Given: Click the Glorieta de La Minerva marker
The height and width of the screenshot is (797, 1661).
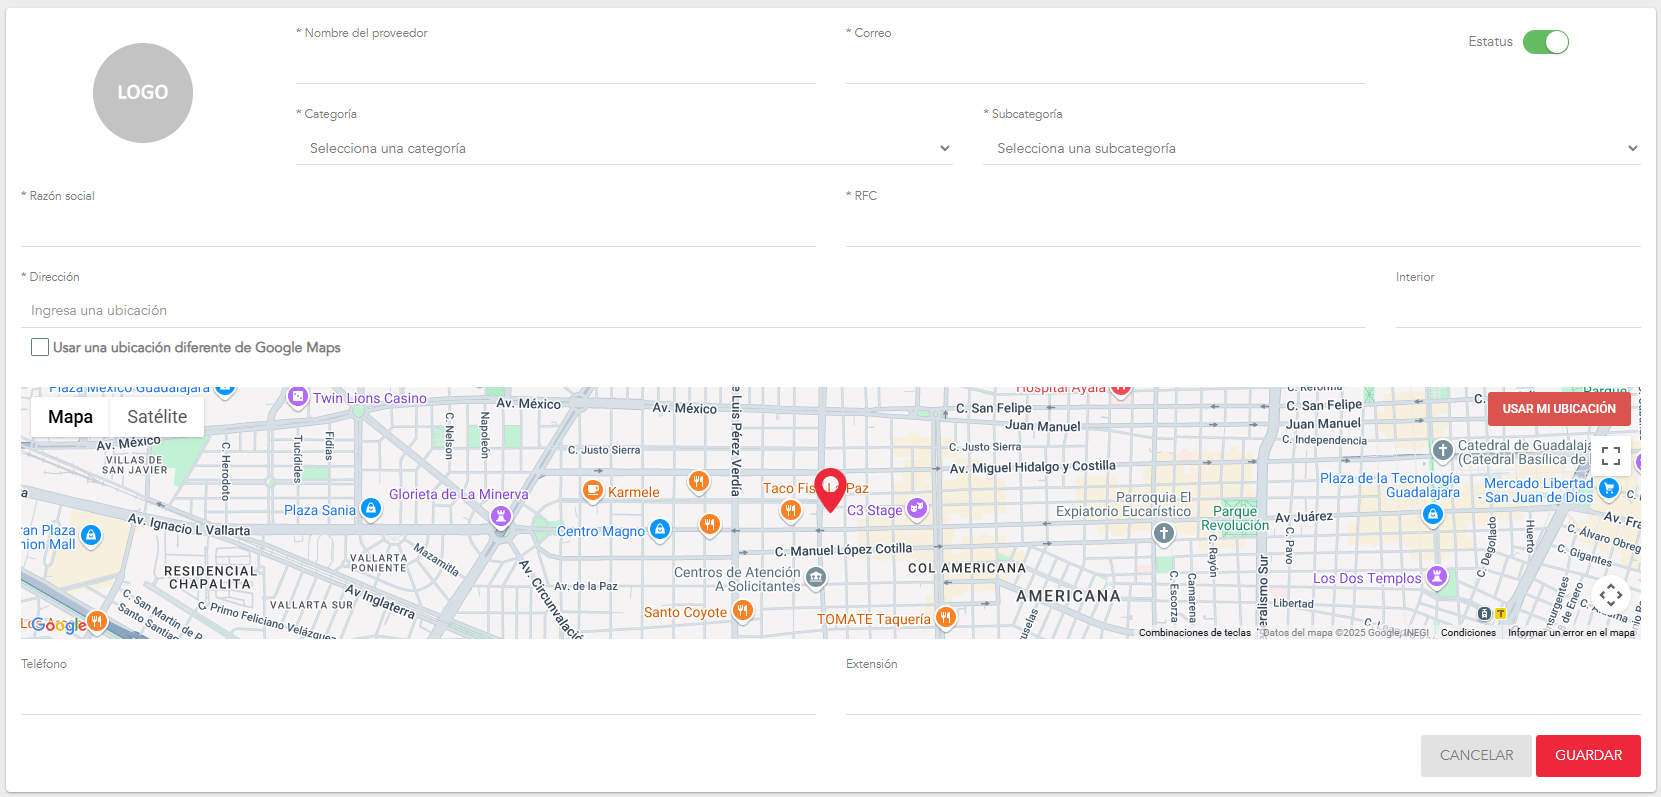Looking at the screenshot, I should coord(501,516).
